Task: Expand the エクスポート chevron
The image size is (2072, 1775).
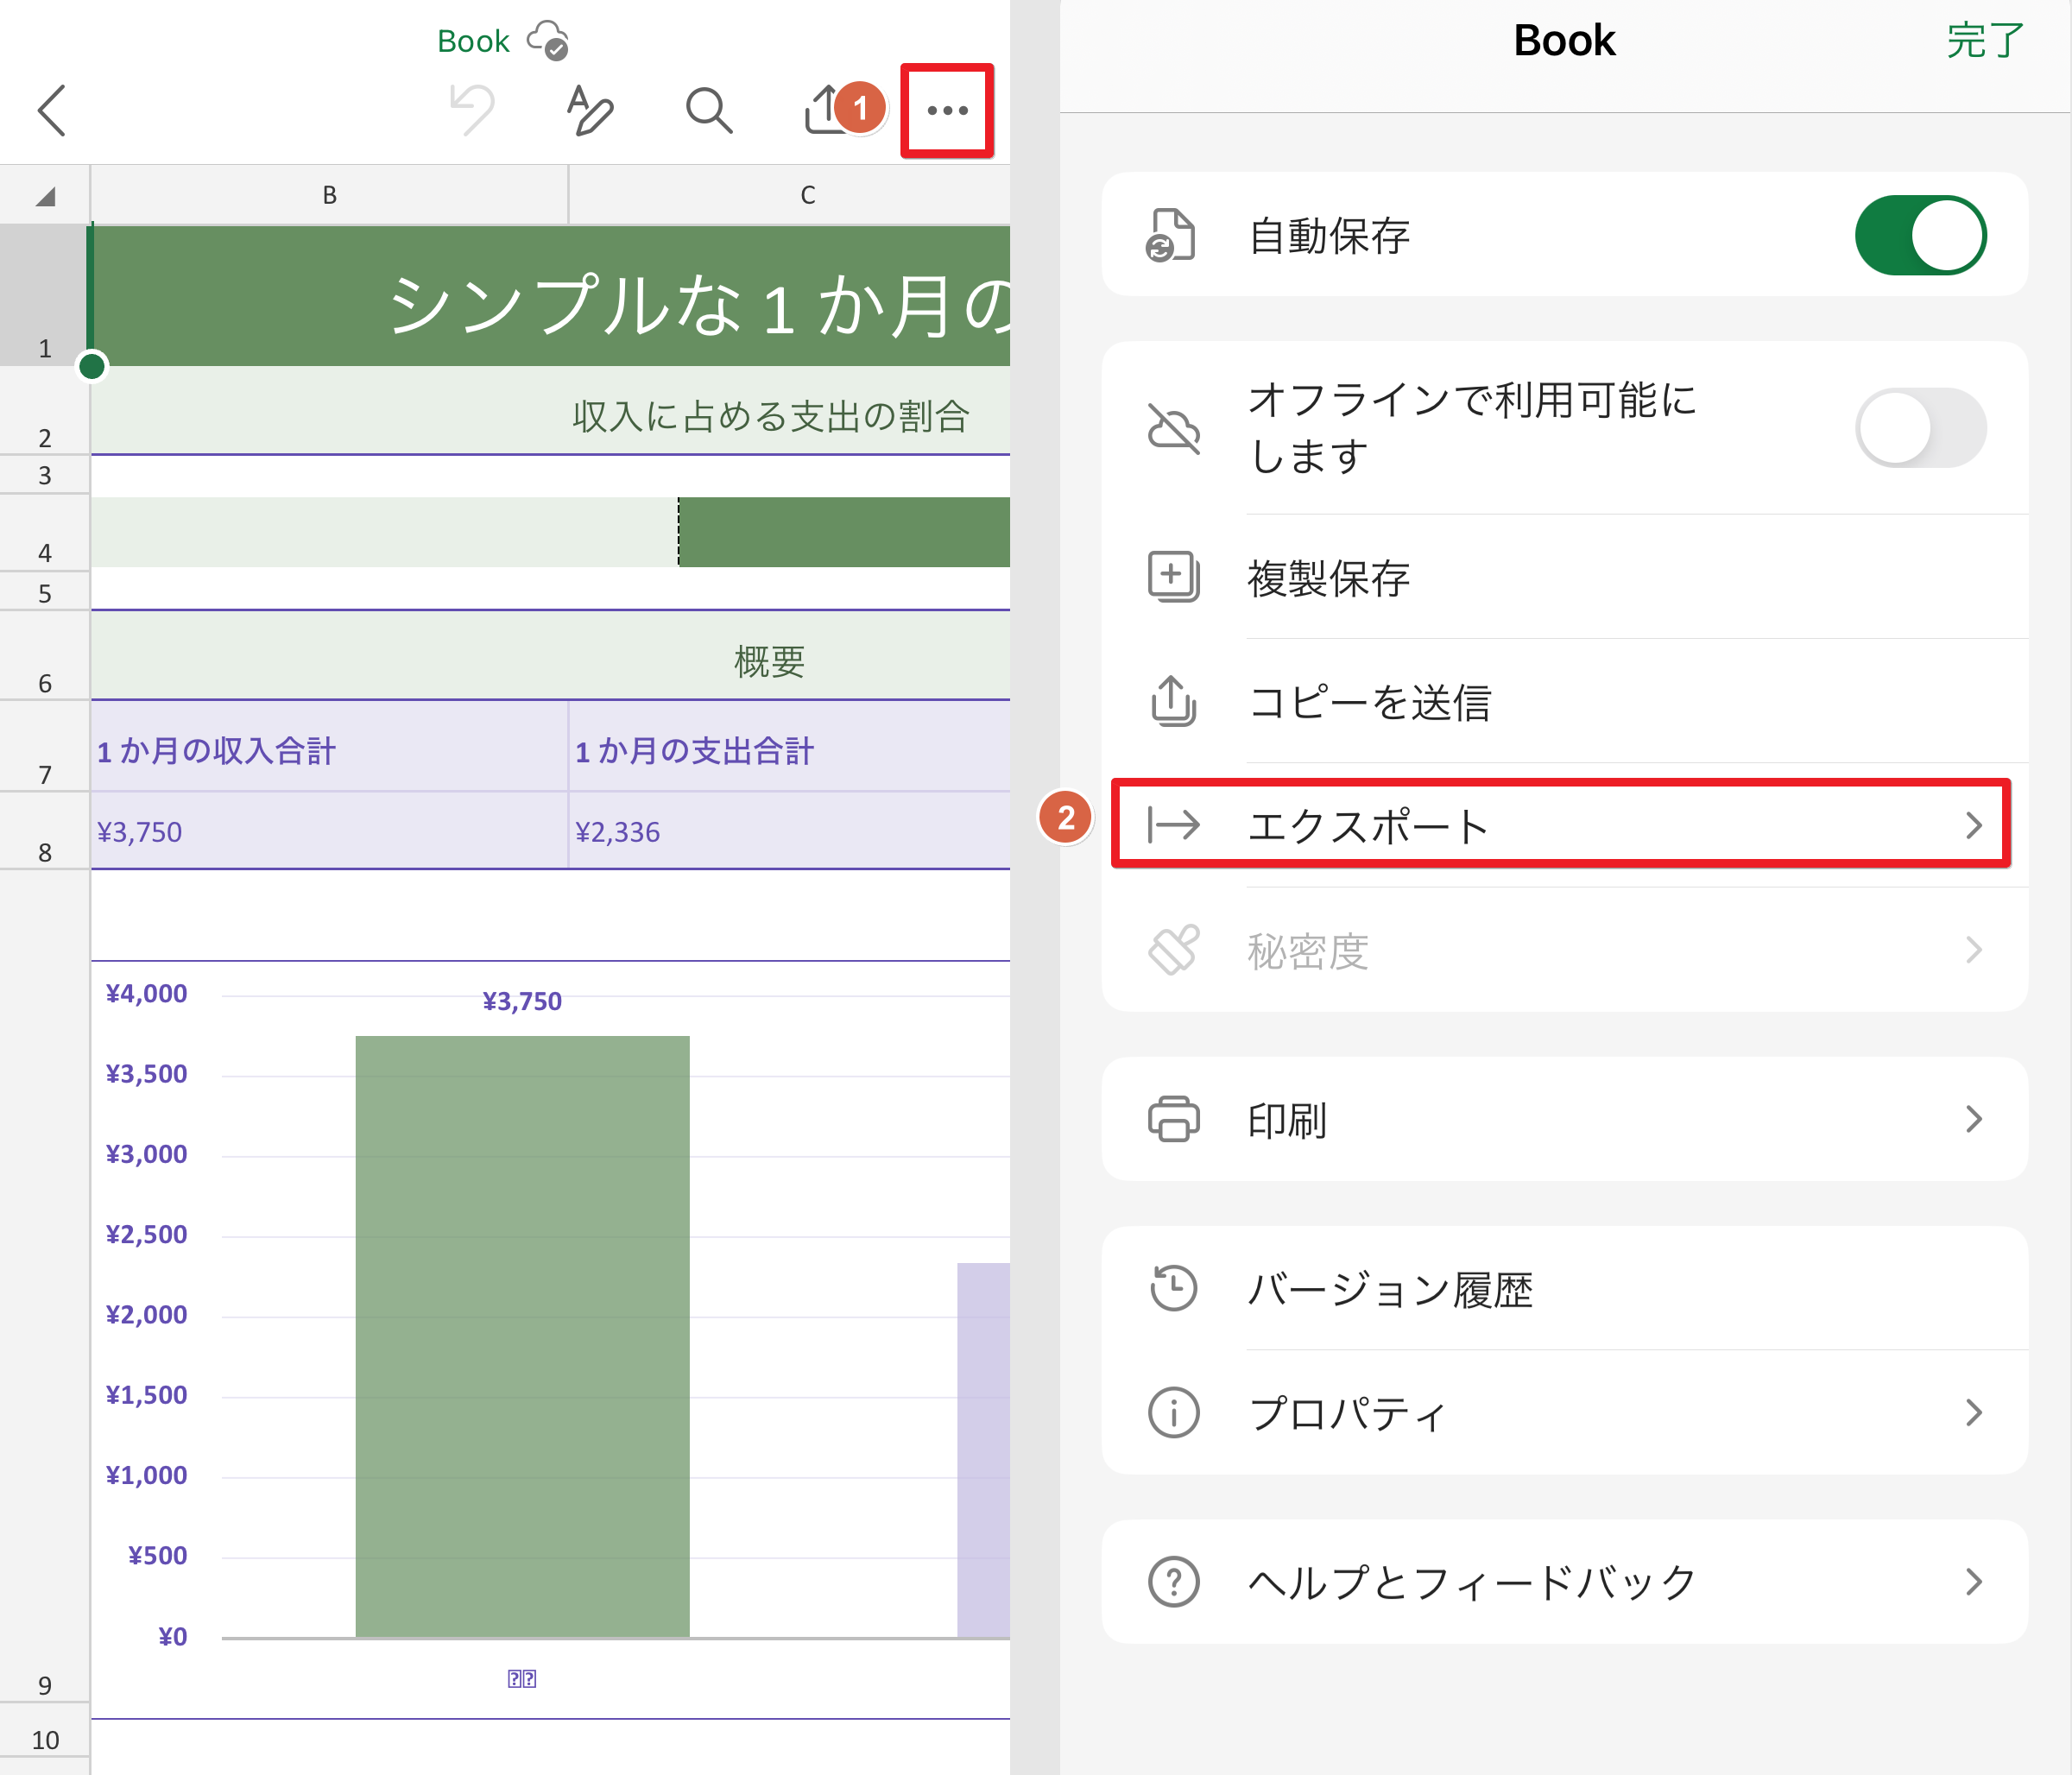Action: (1973, 825)
